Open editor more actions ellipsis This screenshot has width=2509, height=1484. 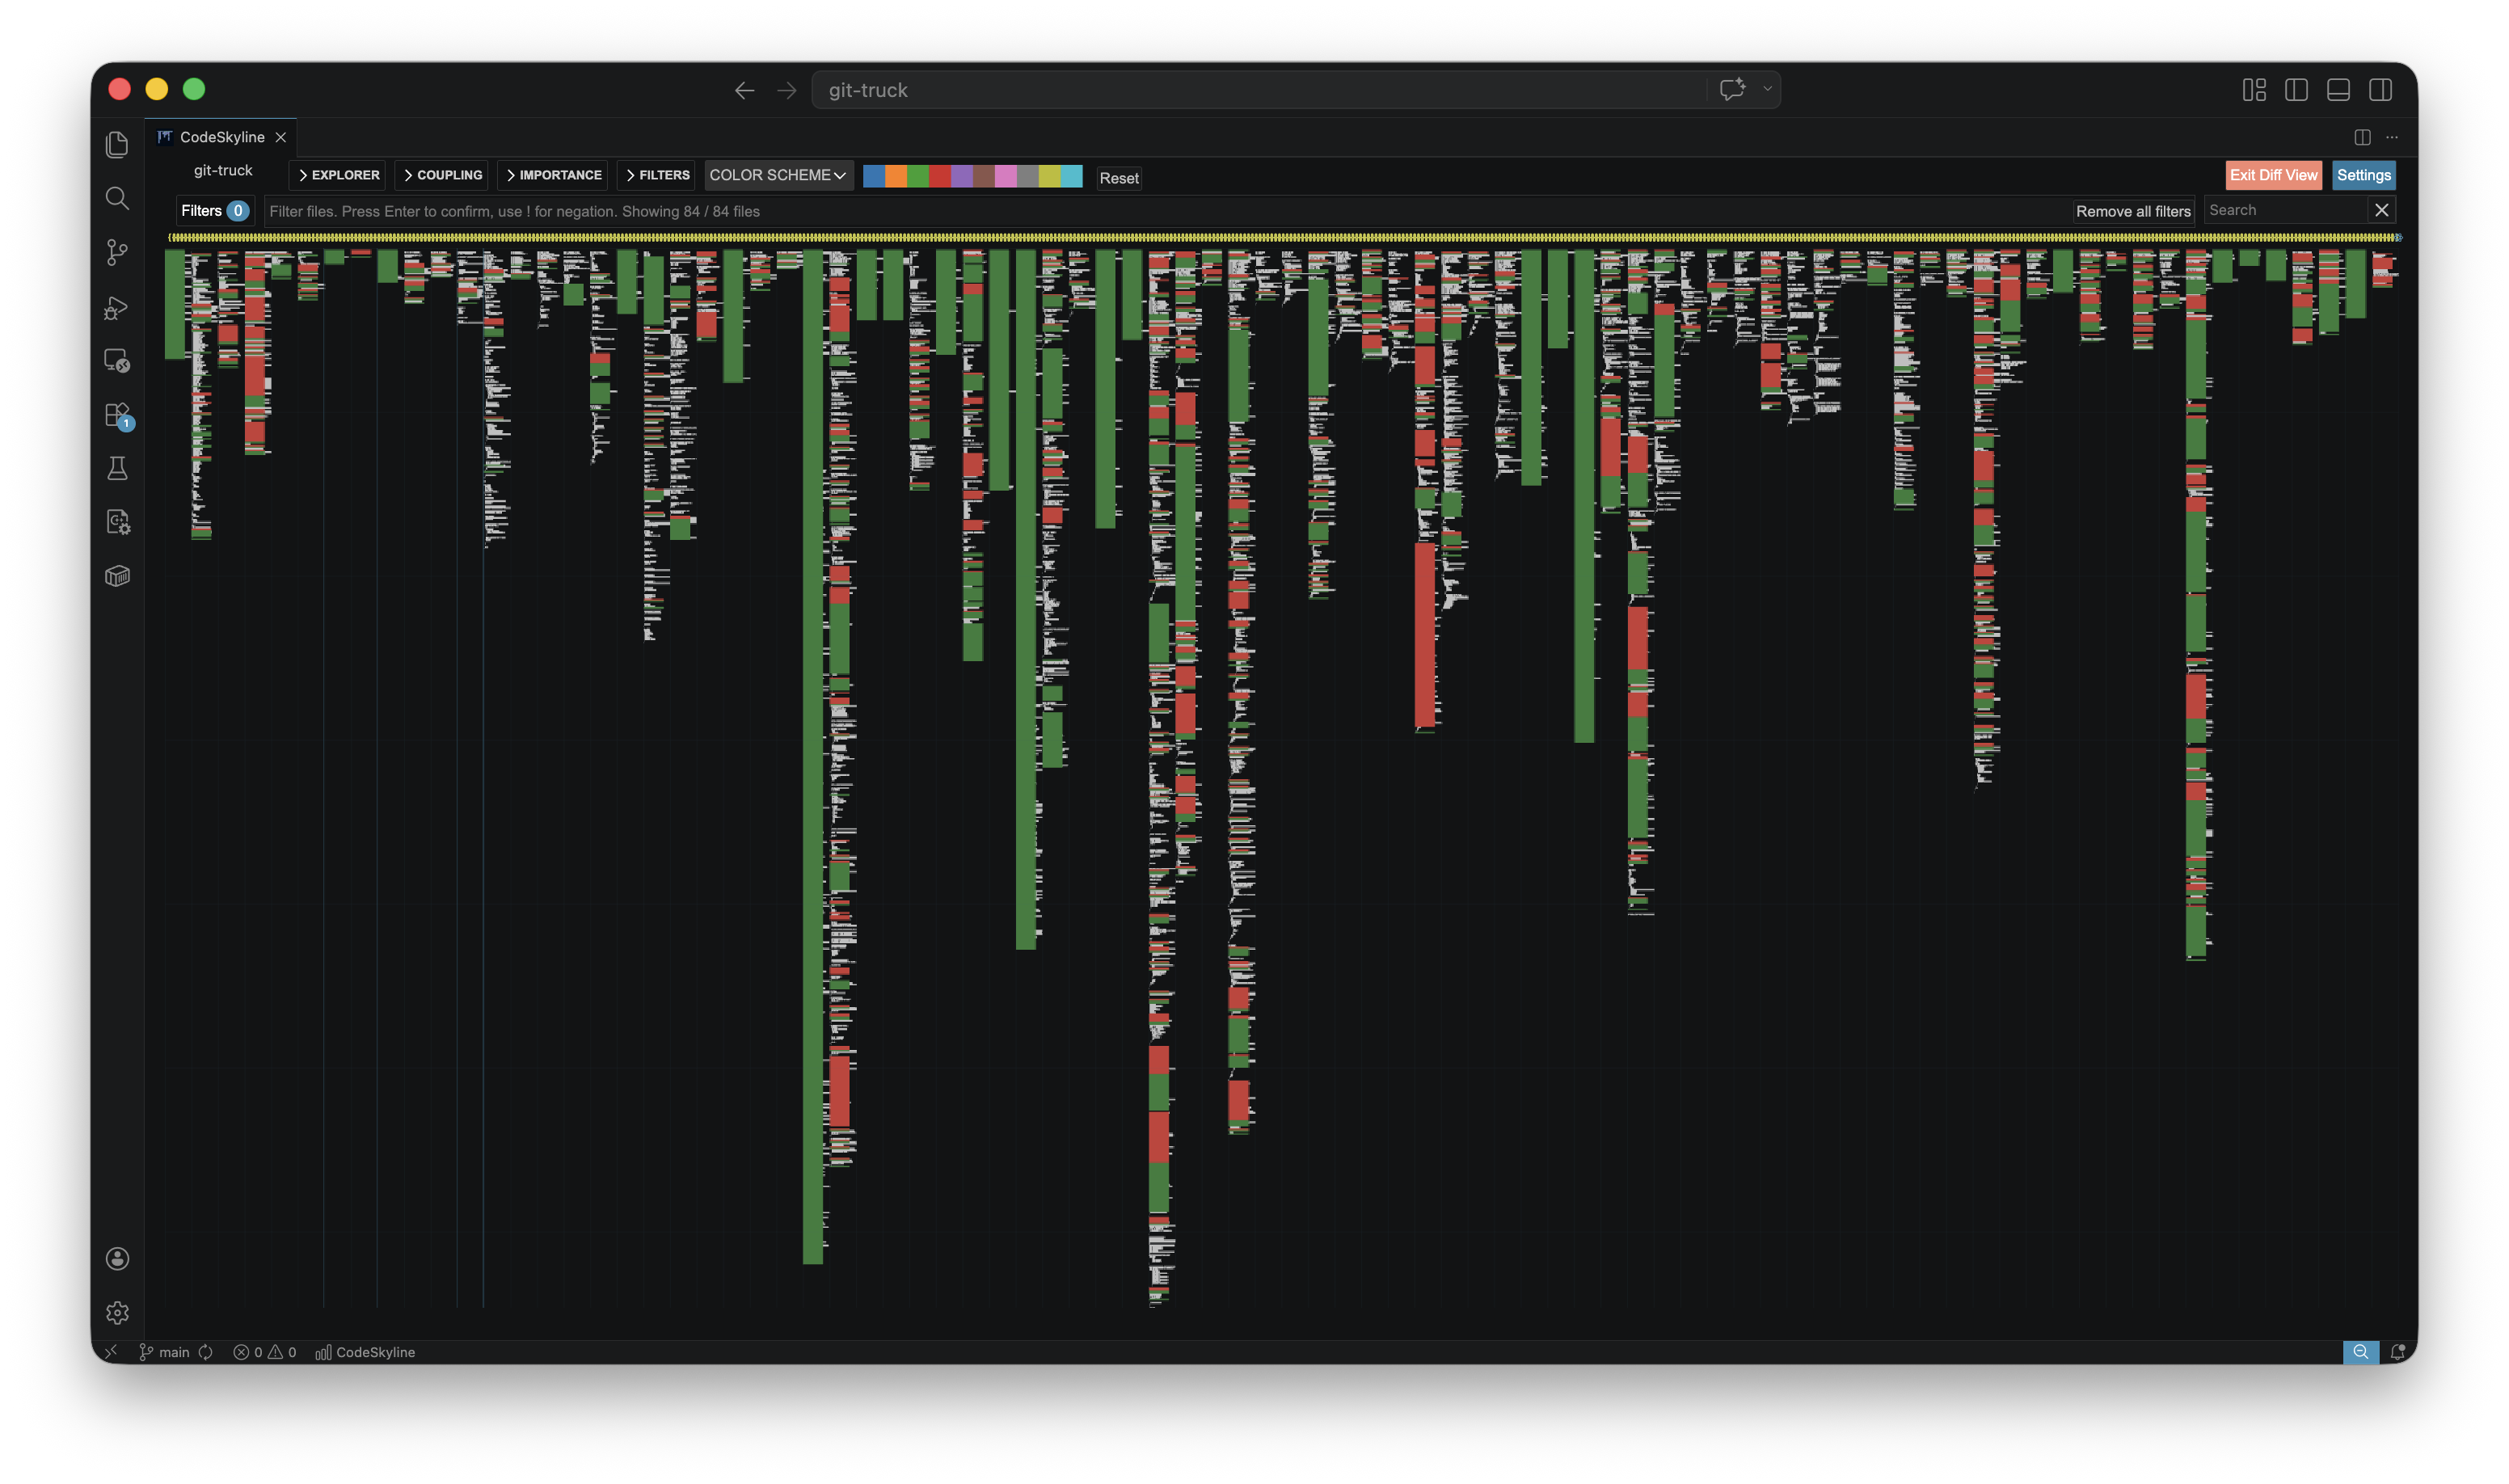(x=2392, y=137)
